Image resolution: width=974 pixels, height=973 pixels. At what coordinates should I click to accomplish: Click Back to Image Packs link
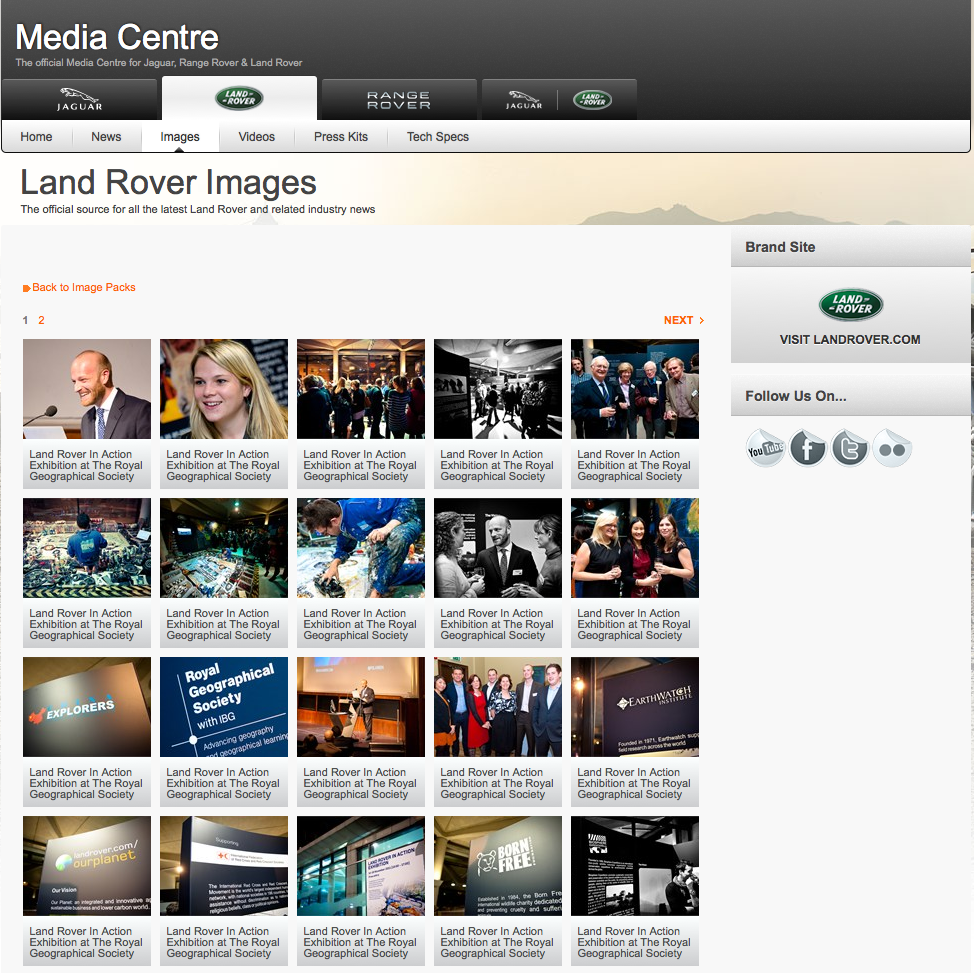coord(79,287)
